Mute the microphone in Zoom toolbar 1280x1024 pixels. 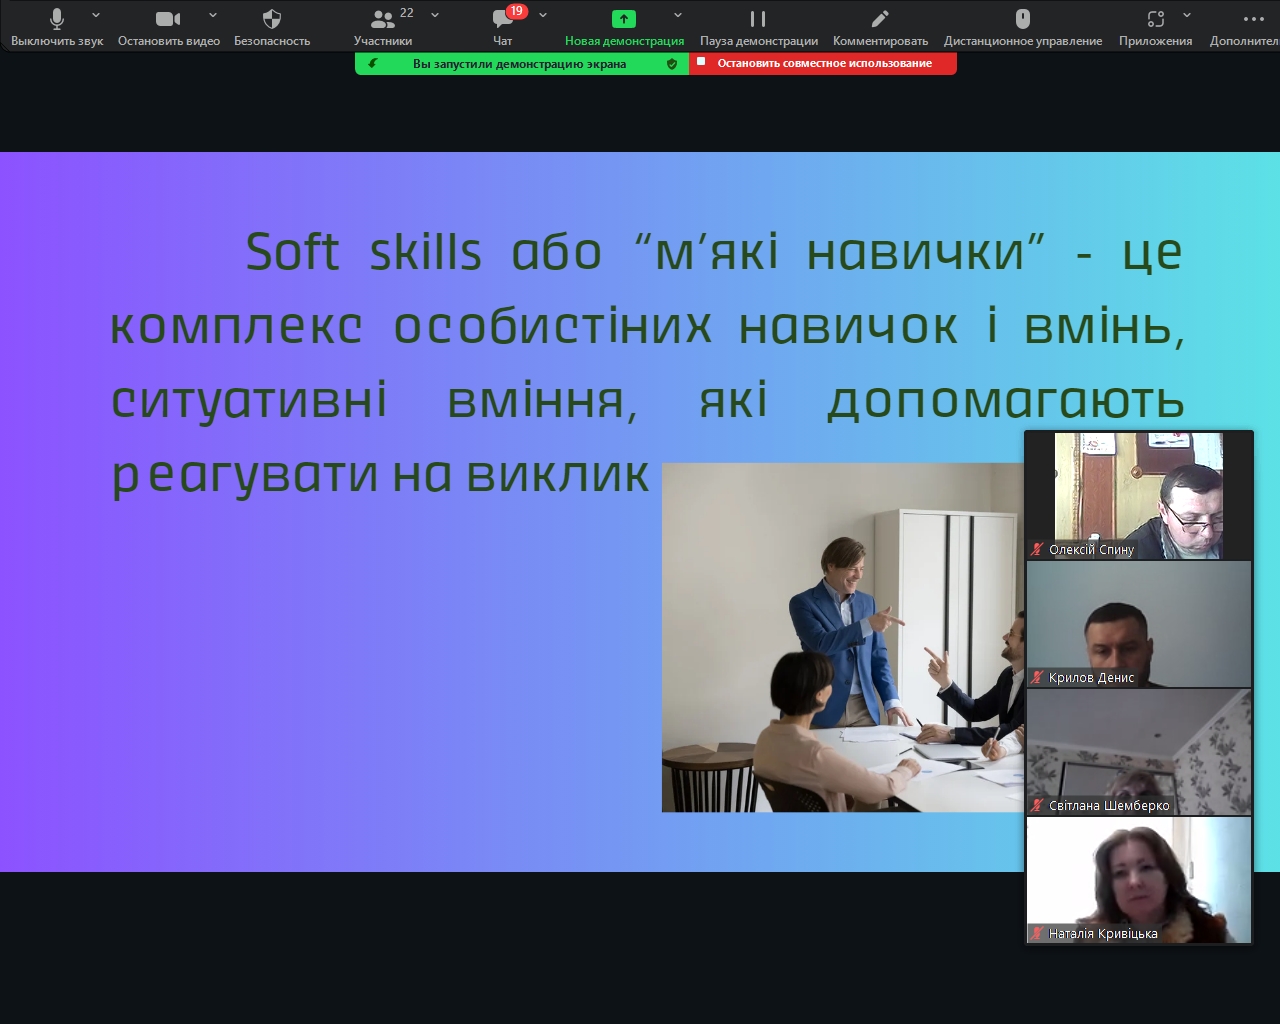coord(57,27)
